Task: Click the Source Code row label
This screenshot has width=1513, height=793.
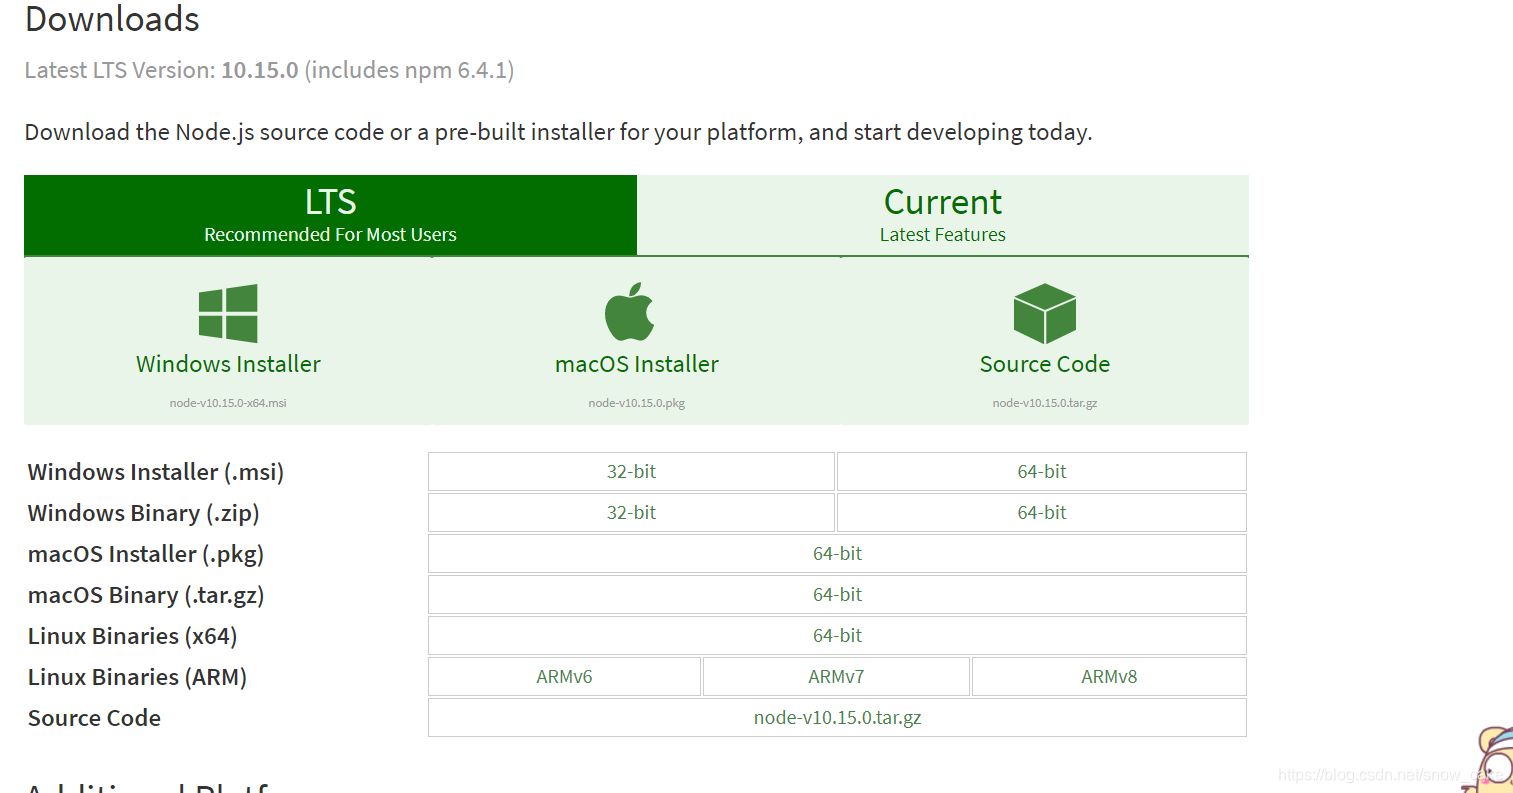Action: point(94,718)
